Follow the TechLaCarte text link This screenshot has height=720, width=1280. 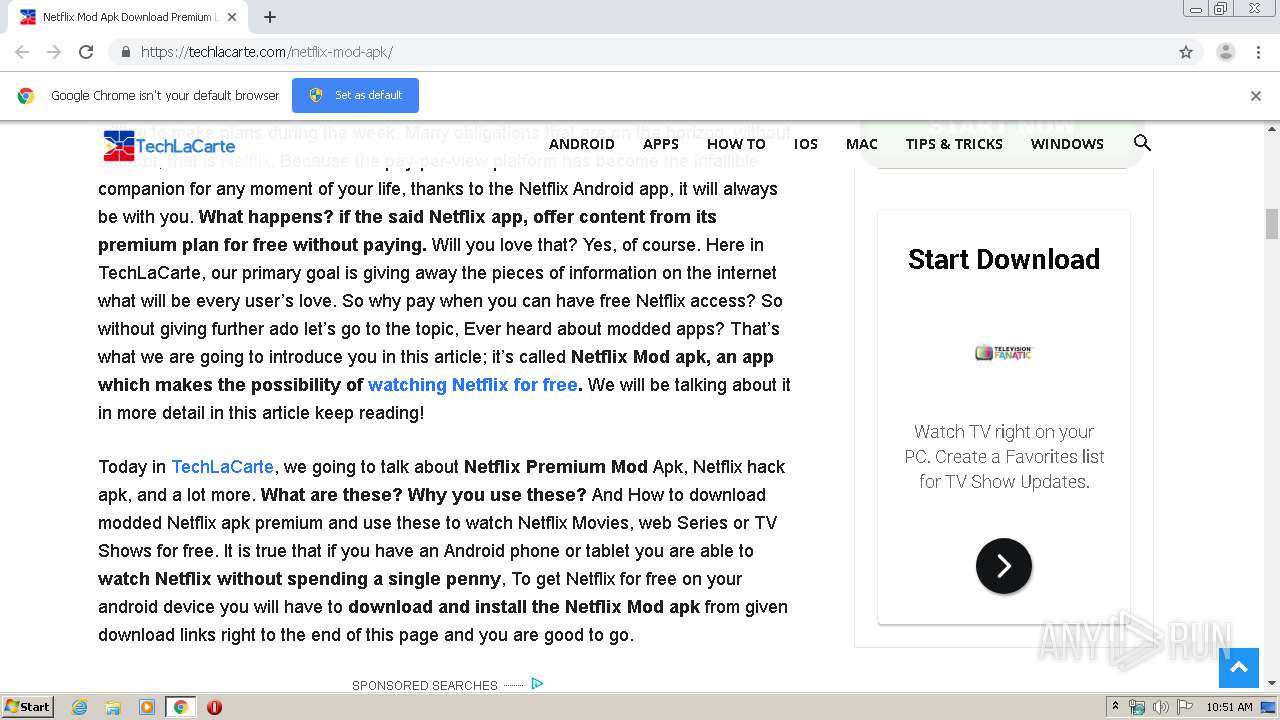pos(222,467)
